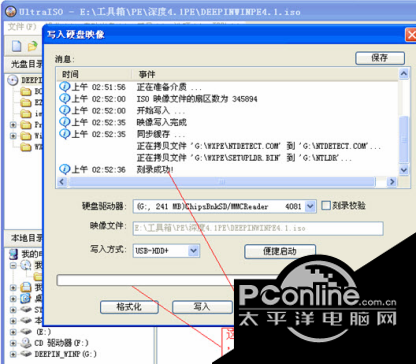416x364 pixels.
Task: Click the 保存 button
Action: [380, 58]
